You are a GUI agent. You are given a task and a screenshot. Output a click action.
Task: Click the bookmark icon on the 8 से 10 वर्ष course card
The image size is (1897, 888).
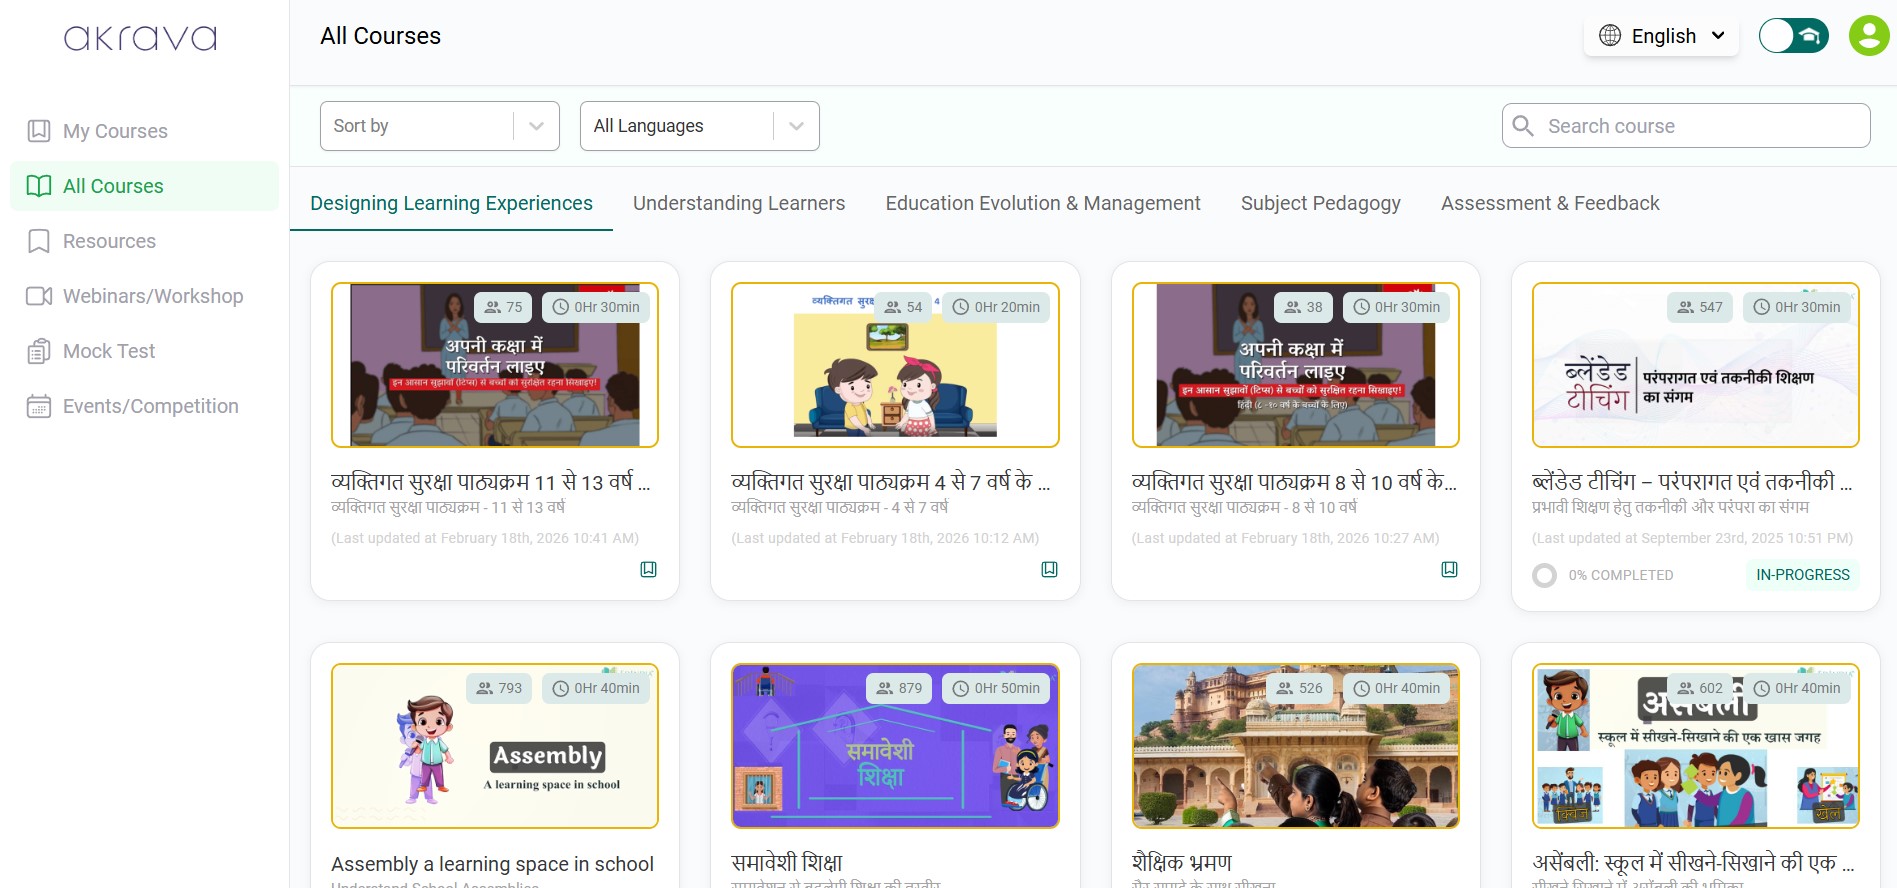click(1449, 569)
